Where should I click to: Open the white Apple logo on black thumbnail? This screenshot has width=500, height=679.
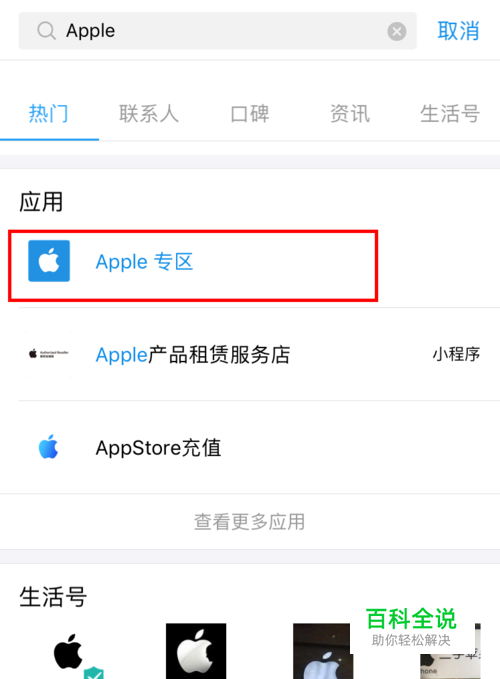(196, 651)
